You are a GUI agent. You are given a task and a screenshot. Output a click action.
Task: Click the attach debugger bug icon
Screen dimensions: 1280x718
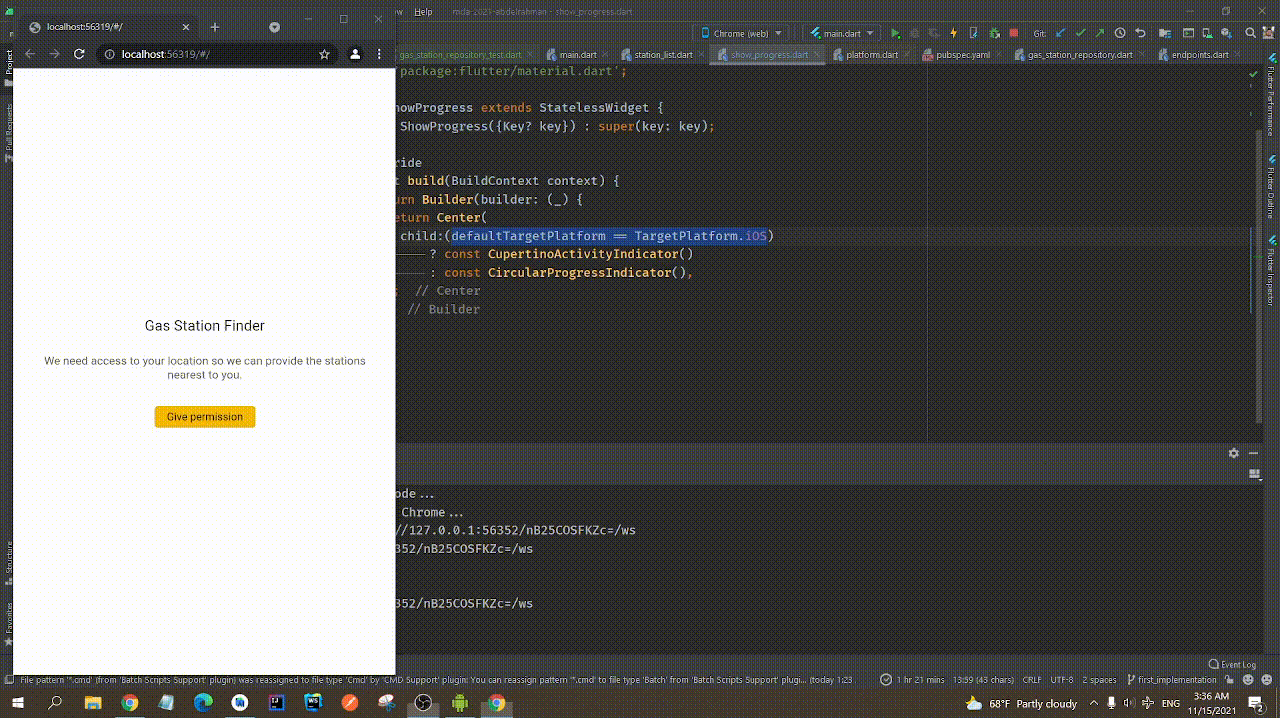995,33
